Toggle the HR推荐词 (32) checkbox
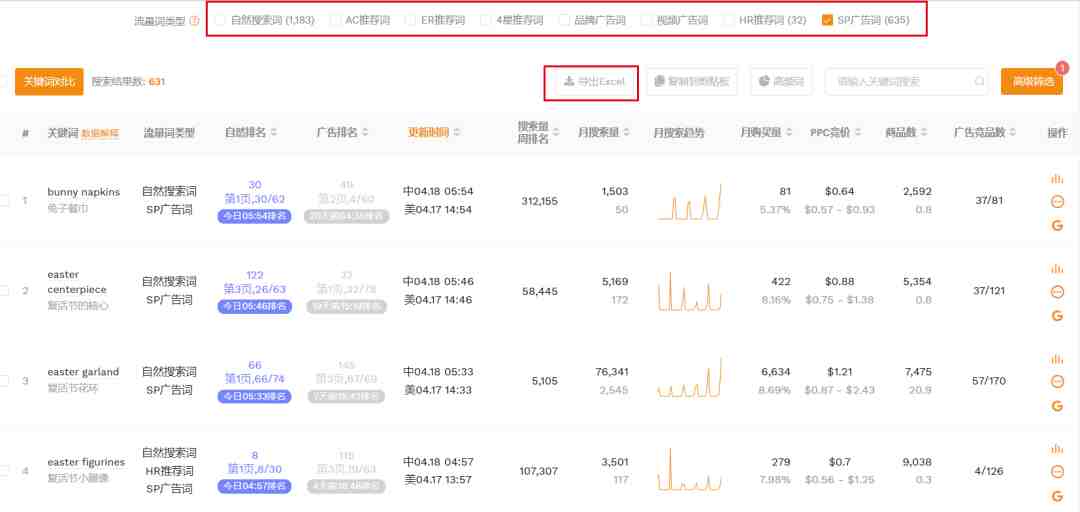 pyautogui.click(x=729, y=21)
